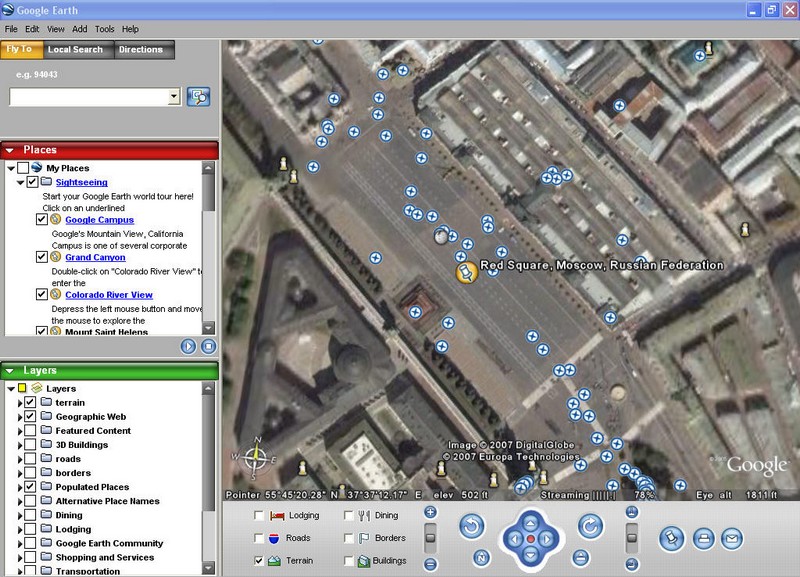Image resolution: width=800 pixels, height=577 pixels.
Task: Expand the Geographic Web layer folder
Action: (20, 417)
